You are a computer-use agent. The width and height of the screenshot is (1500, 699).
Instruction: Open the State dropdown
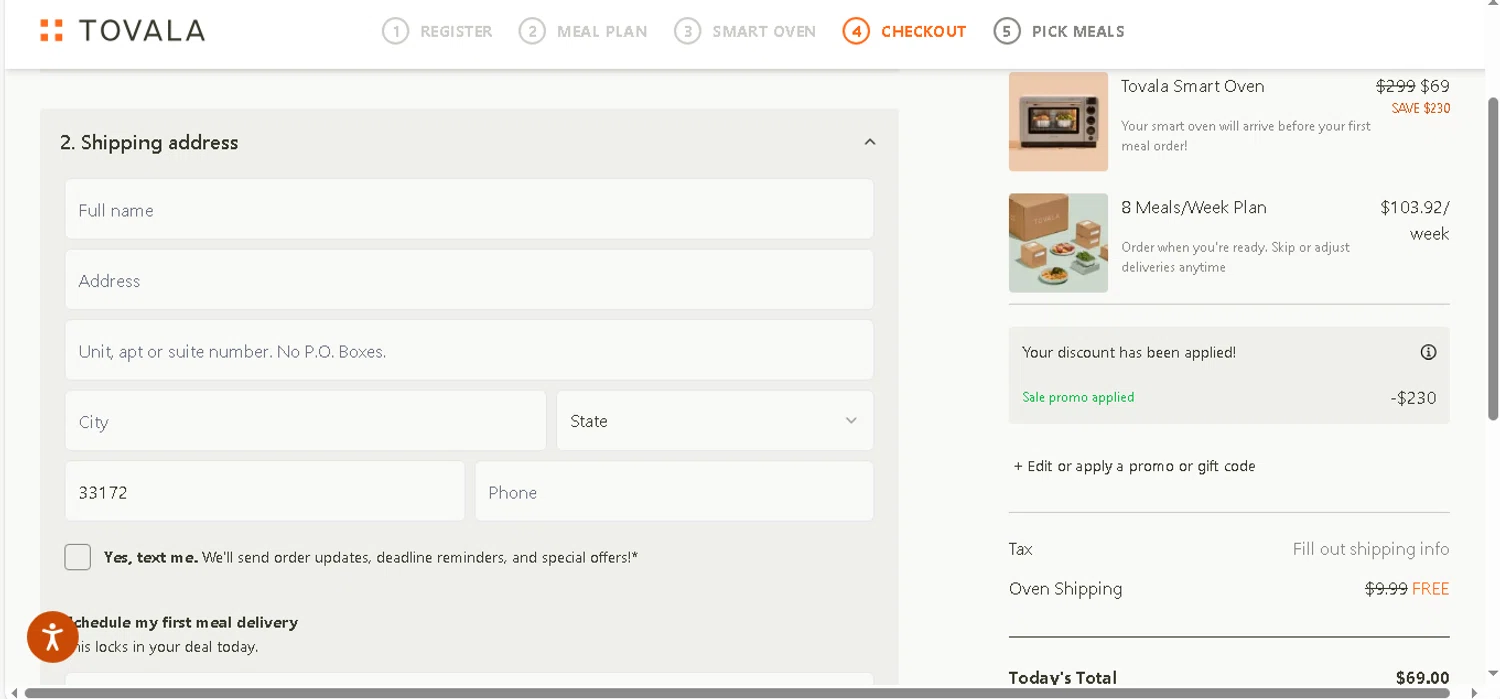715,421
